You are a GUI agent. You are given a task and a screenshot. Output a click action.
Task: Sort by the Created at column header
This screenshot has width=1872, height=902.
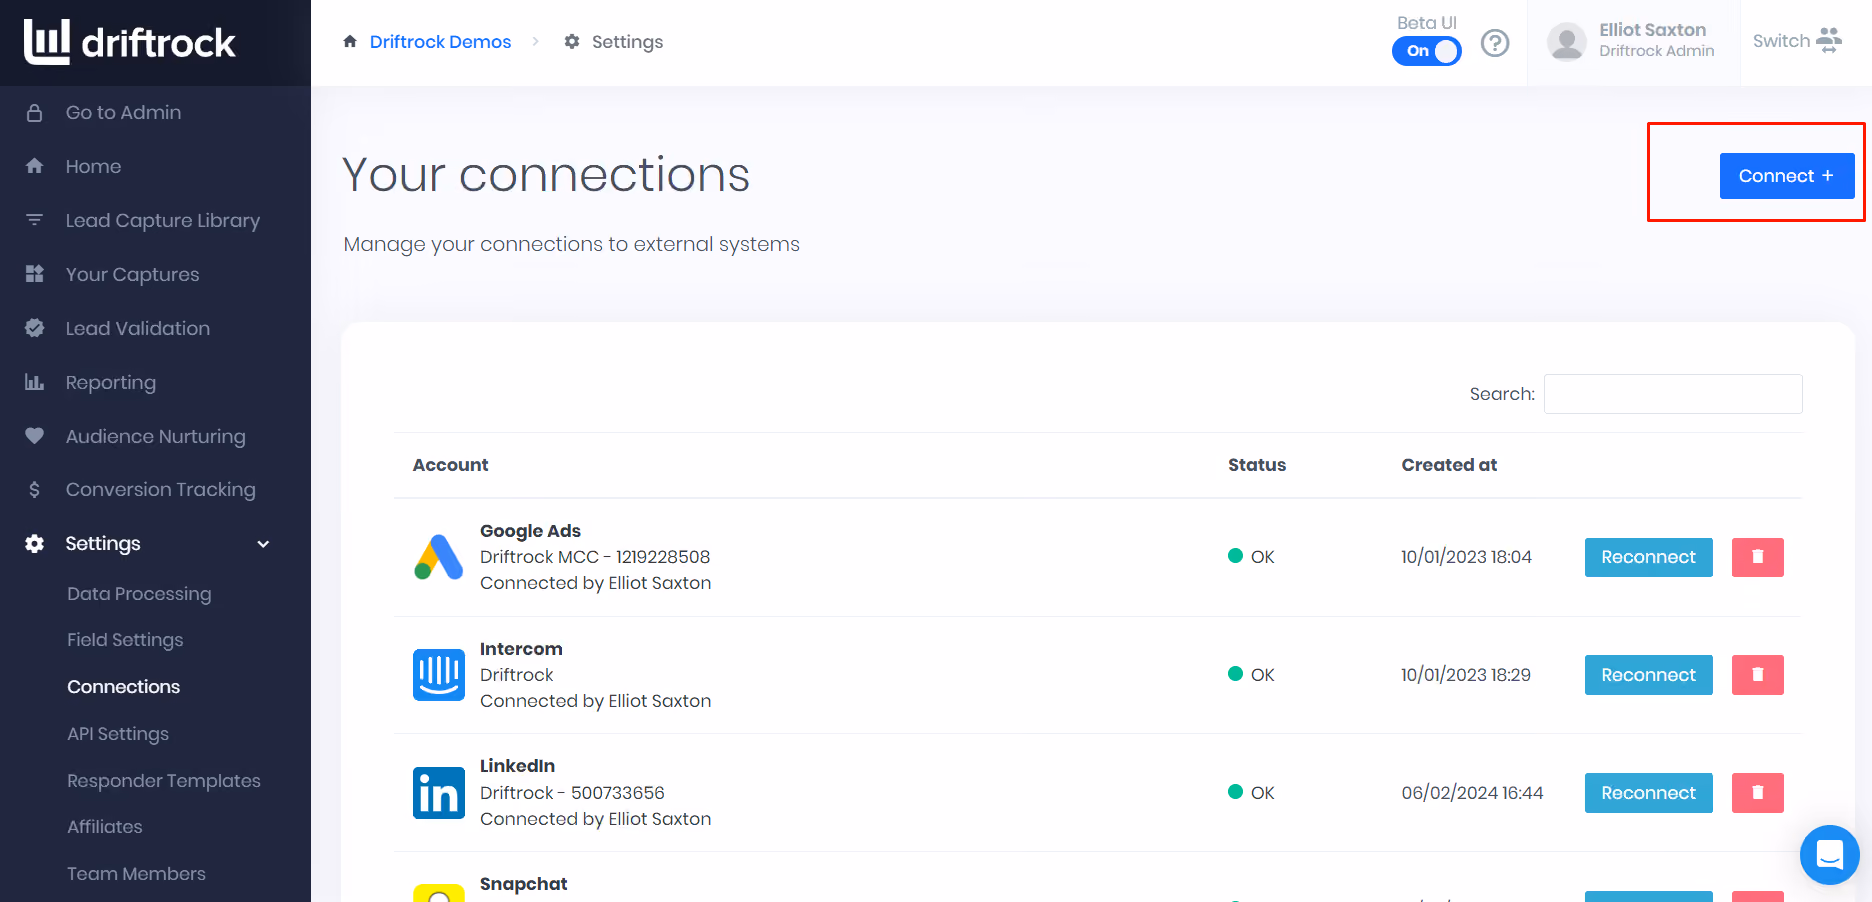click(x=1449, y=465)
